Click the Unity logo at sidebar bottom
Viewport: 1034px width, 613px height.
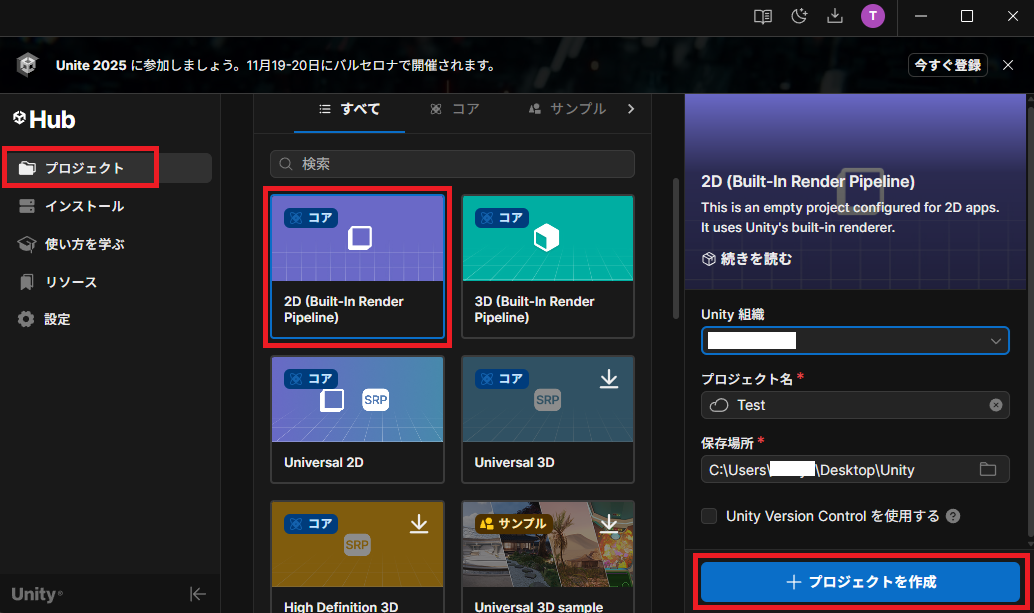coord(37,594)
